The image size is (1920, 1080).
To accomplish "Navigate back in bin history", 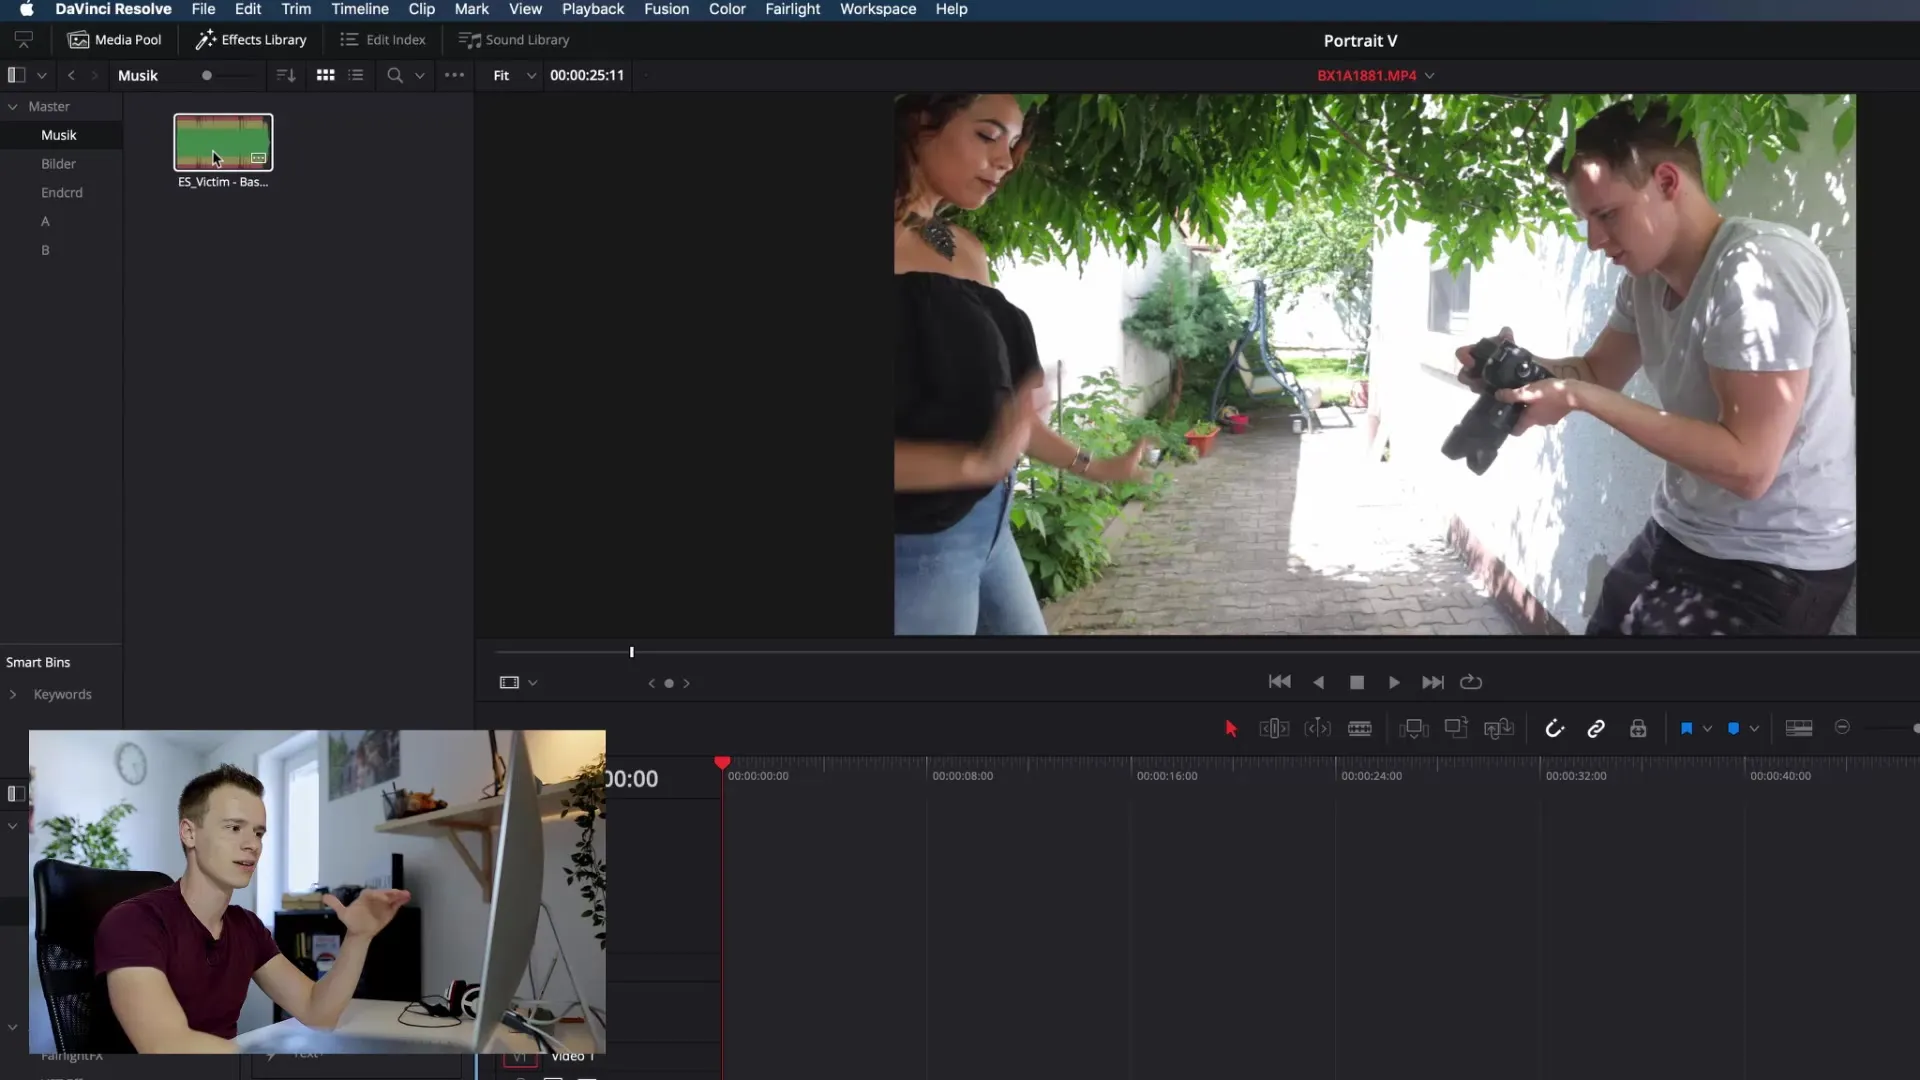I will [x=71, y=75].
